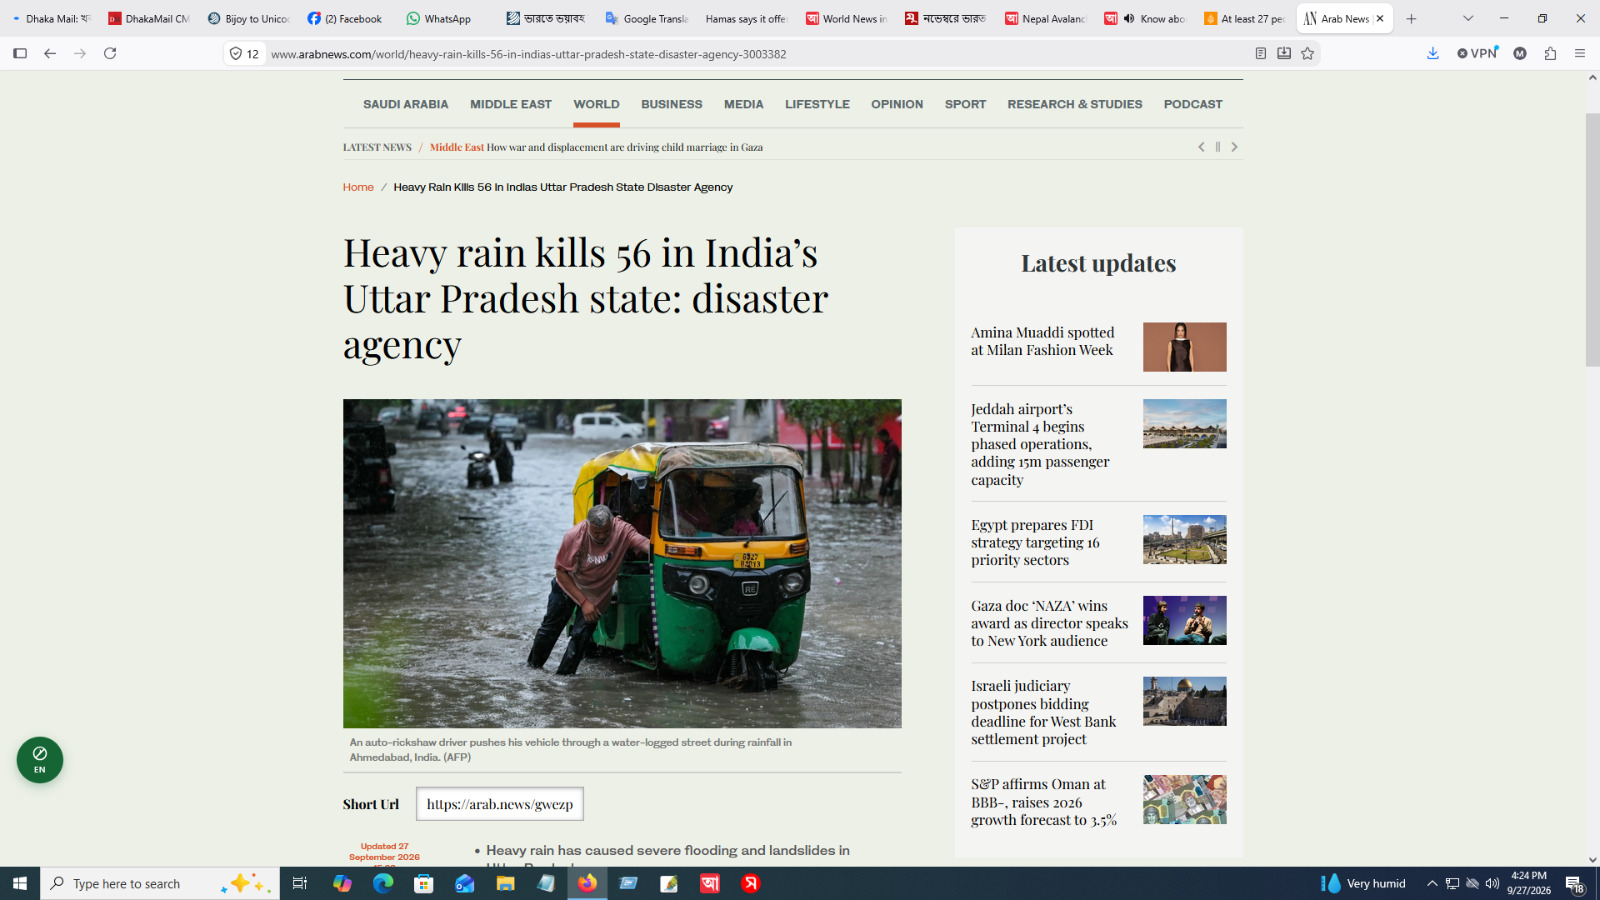Expand the list of all tabs
Viewport: 1600px width, 900px height.
tap(1468, 19)
